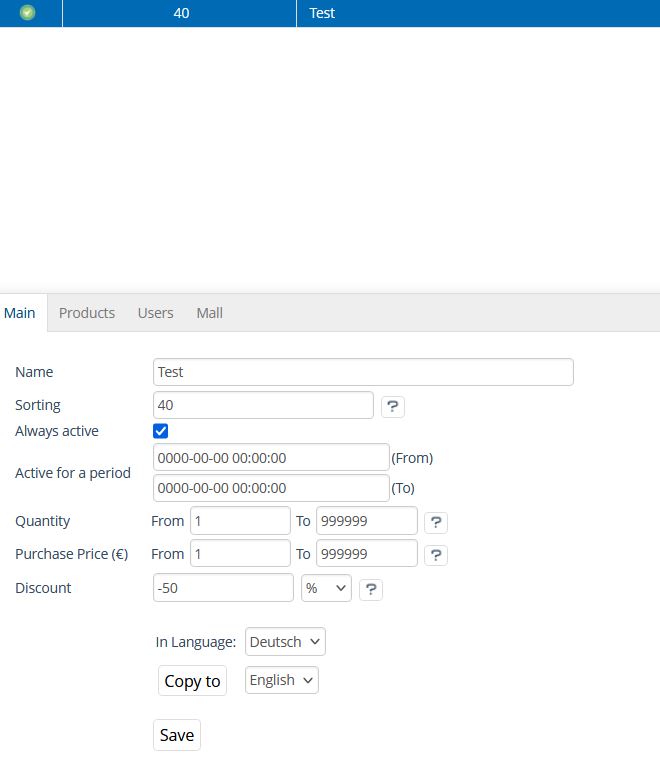The height and width of the screenshot is (780, 660).
Task: Select the Test row in the list
Action: (322, 13)
